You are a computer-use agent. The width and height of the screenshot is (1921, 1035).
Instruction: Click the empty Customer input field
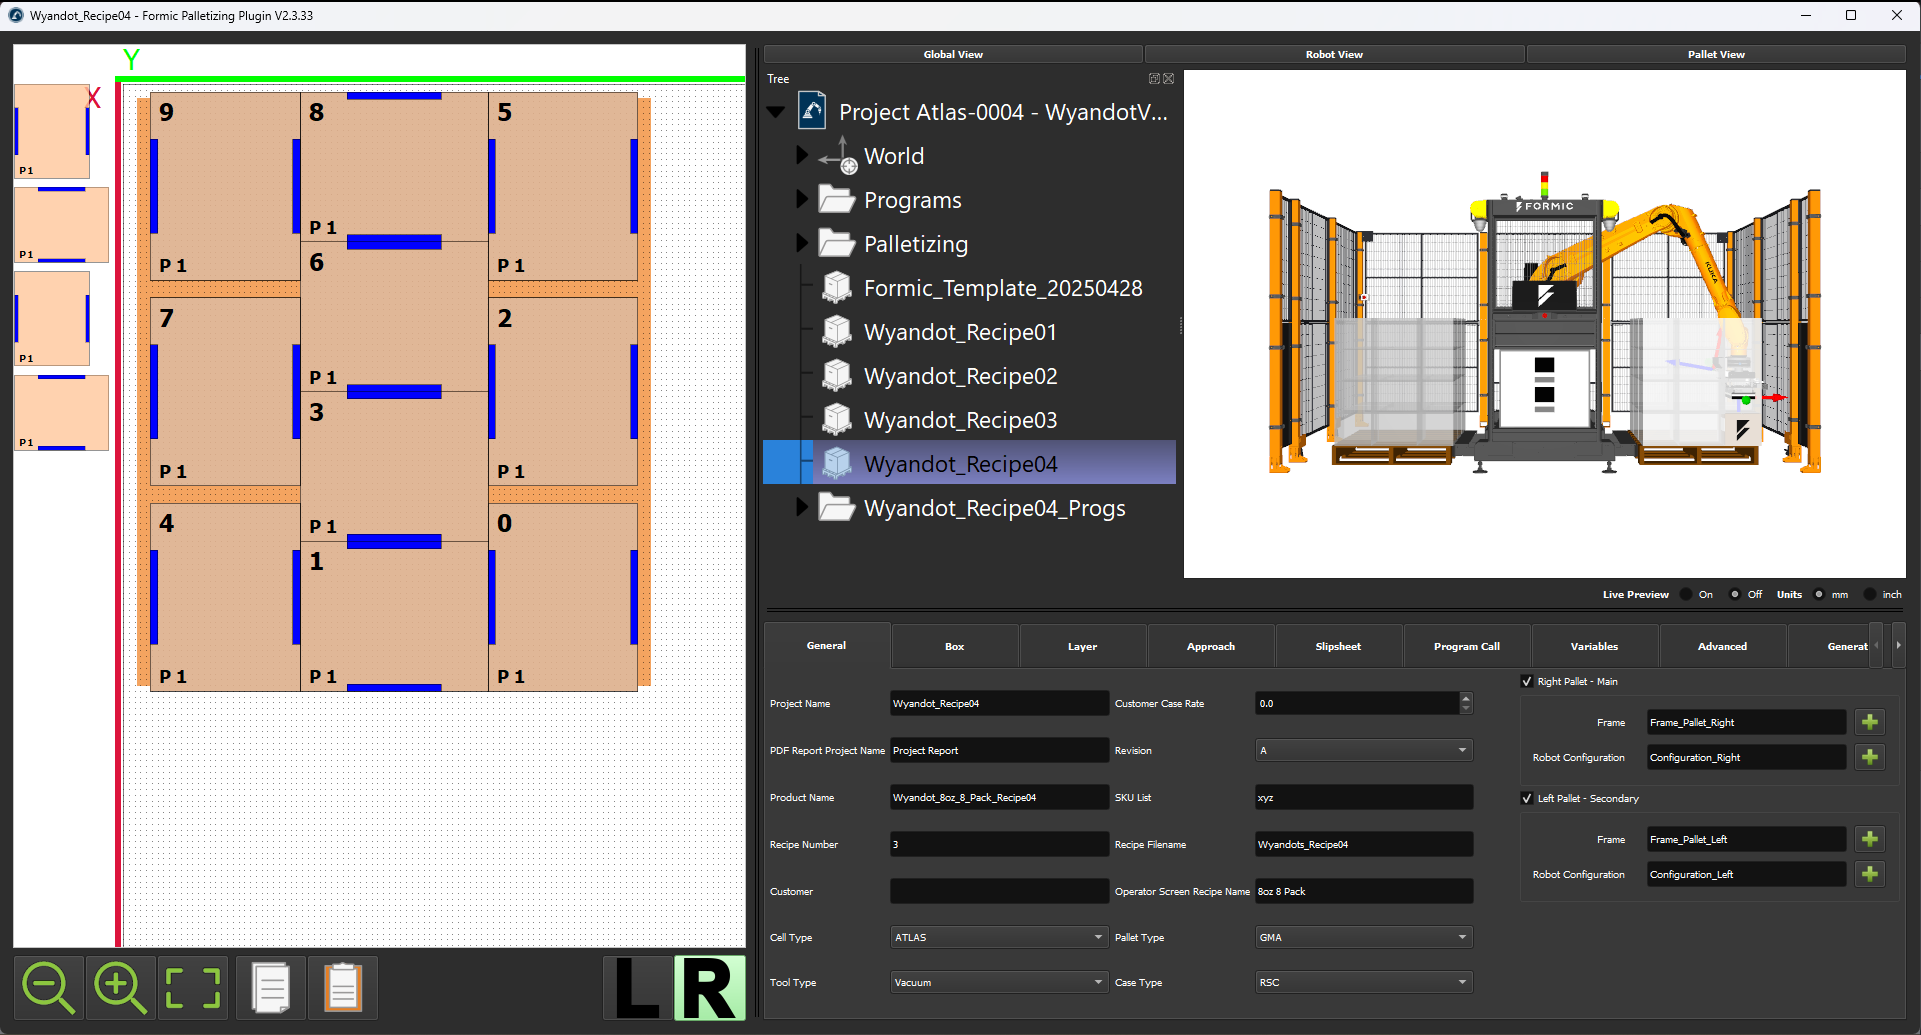click(x=999, y=891)
